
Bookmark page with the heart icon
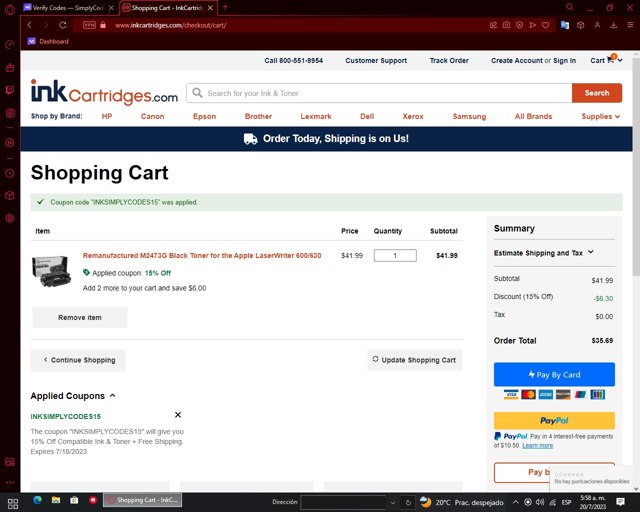(545, 25)
